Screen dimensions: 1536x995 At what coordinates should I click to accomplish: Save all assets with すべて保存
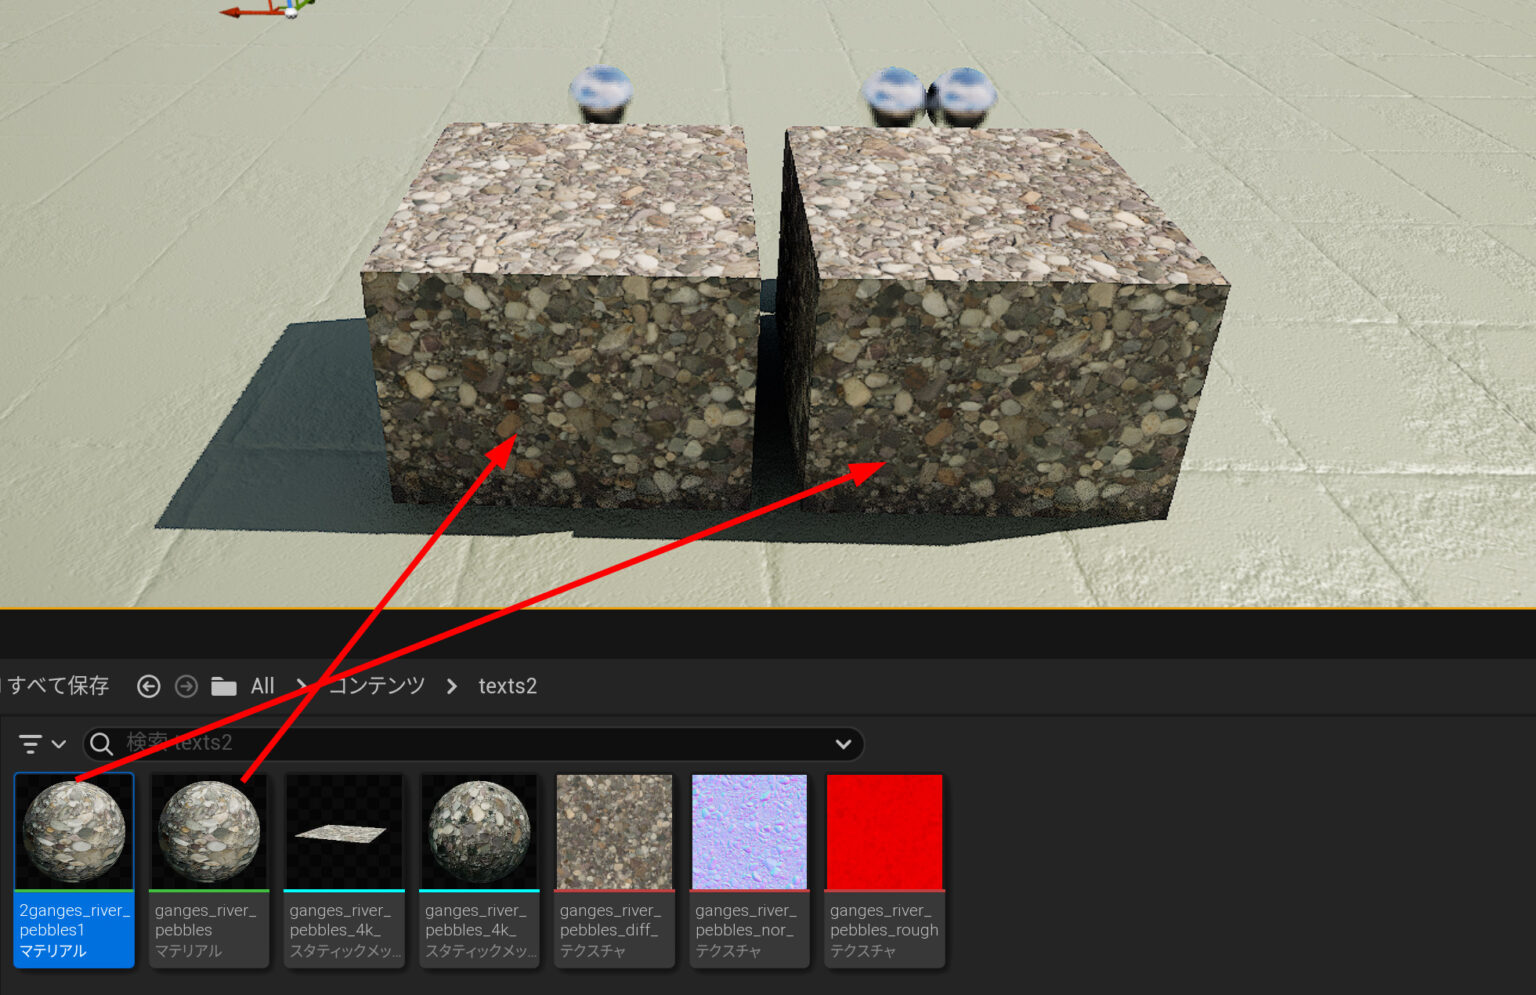pos(60,686)
